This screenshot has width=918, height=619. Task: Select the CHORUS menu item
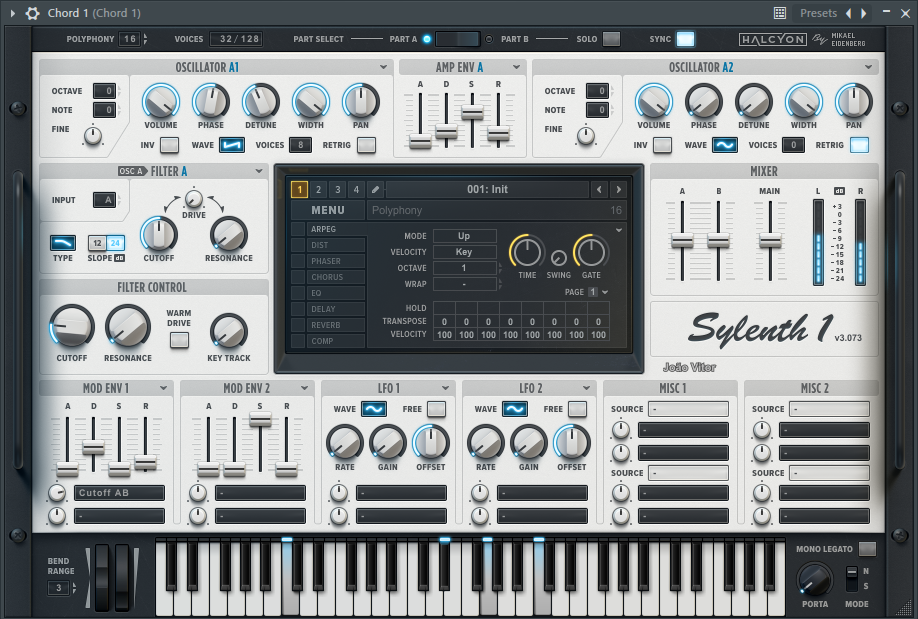coord(337,277)
